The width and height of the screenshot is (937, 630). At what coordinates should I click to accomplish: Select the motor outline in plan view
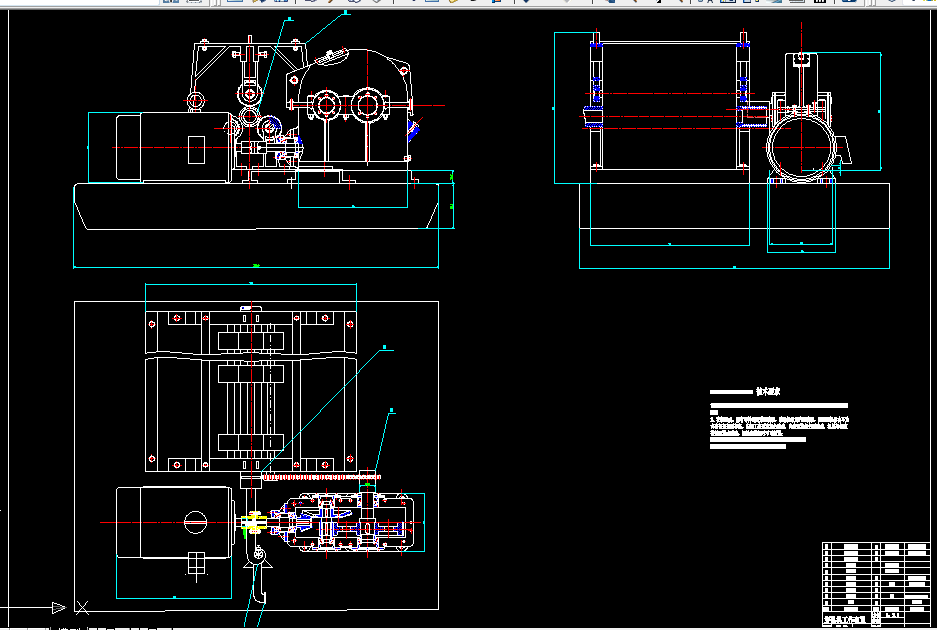point(174,522)
